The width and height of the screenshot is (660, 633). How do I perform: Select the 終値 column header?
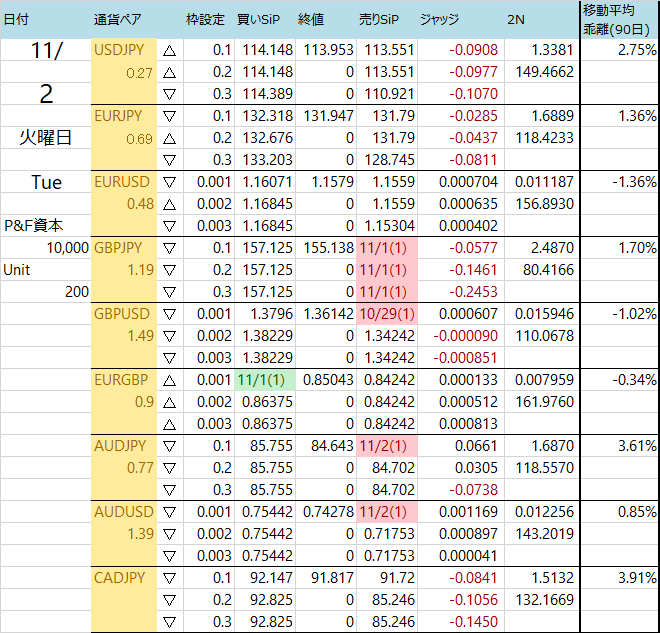click(x=311, y=19)
